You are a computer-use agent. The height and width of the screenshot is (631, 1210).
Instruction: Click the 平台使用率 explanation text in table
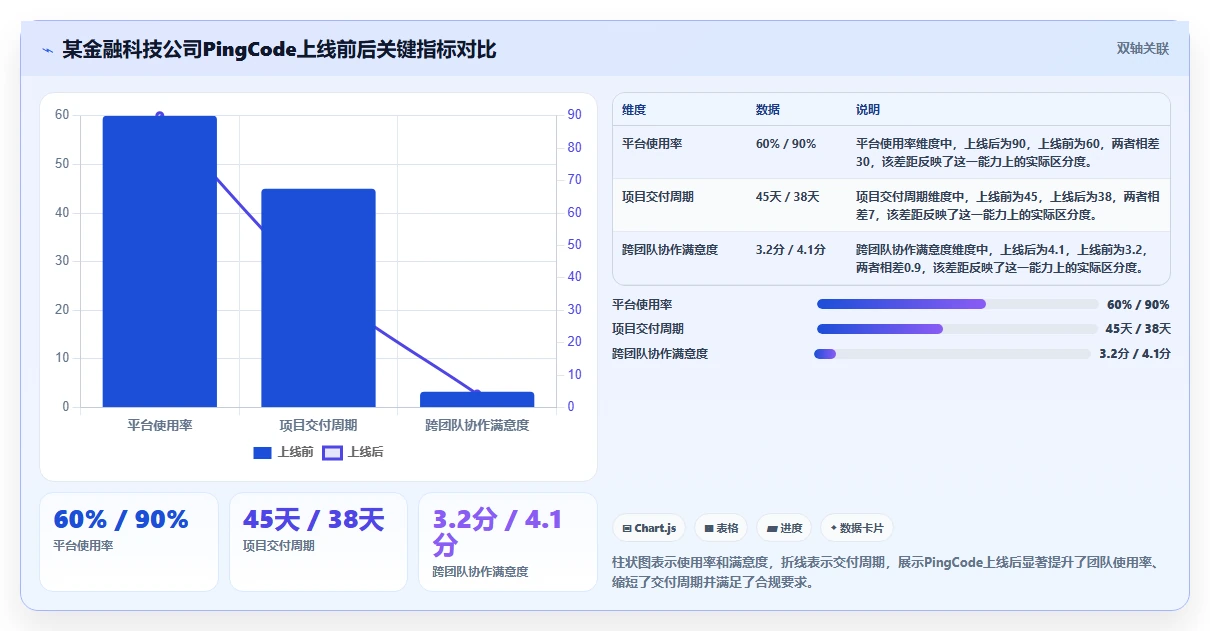[1007, 152]
